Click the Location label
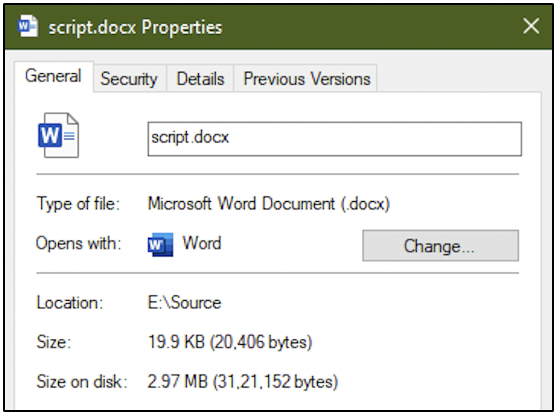This screenshot has width=558, height=416. point(70,303)
